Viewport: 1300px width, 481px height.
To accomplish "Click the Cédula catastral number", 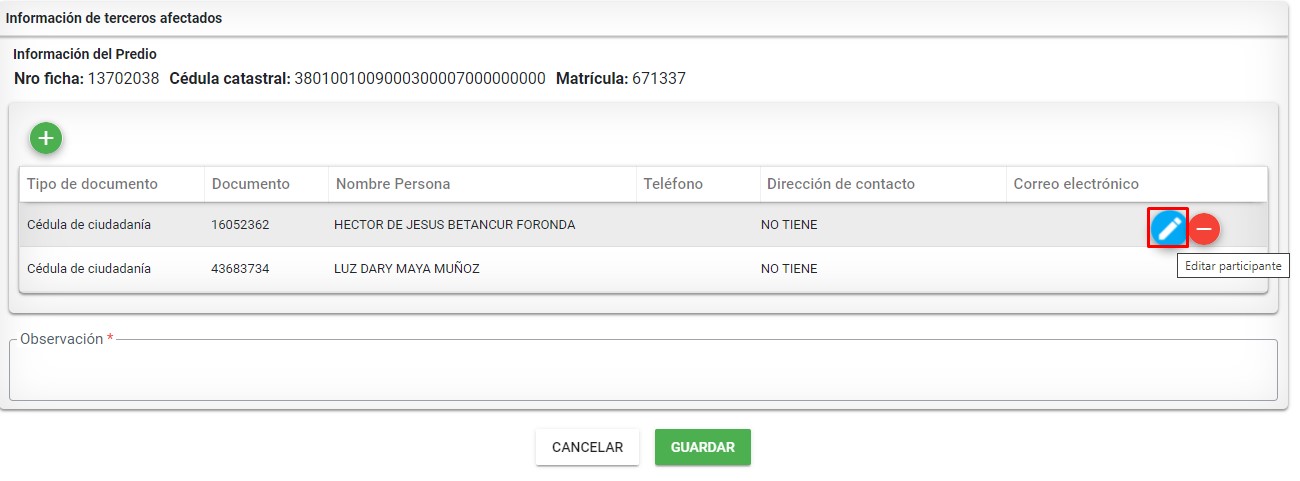I will pos(420,78).
